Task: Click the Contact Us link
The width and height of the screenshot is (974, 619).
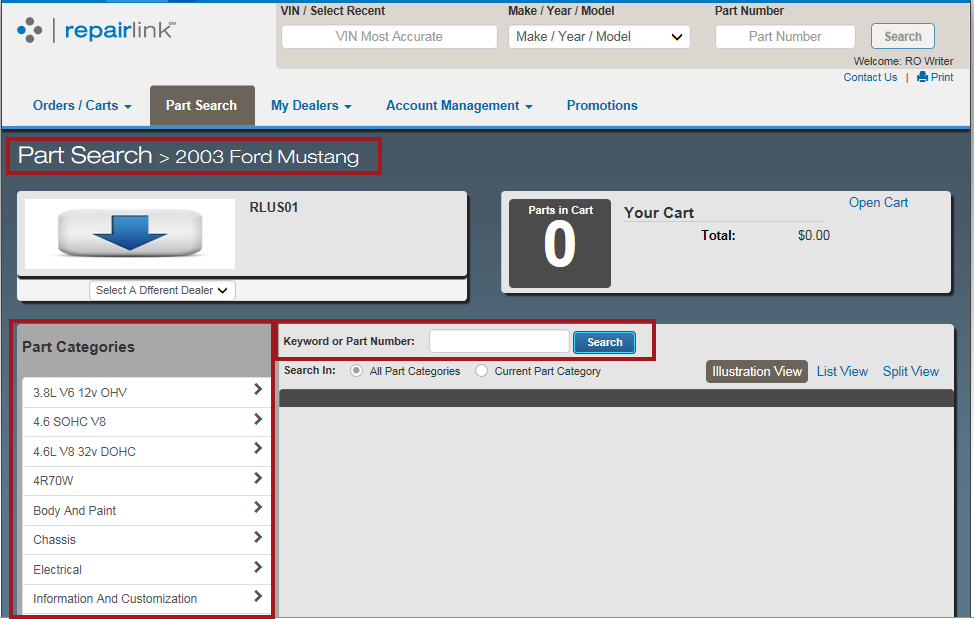Action: [x=869, y=77]
